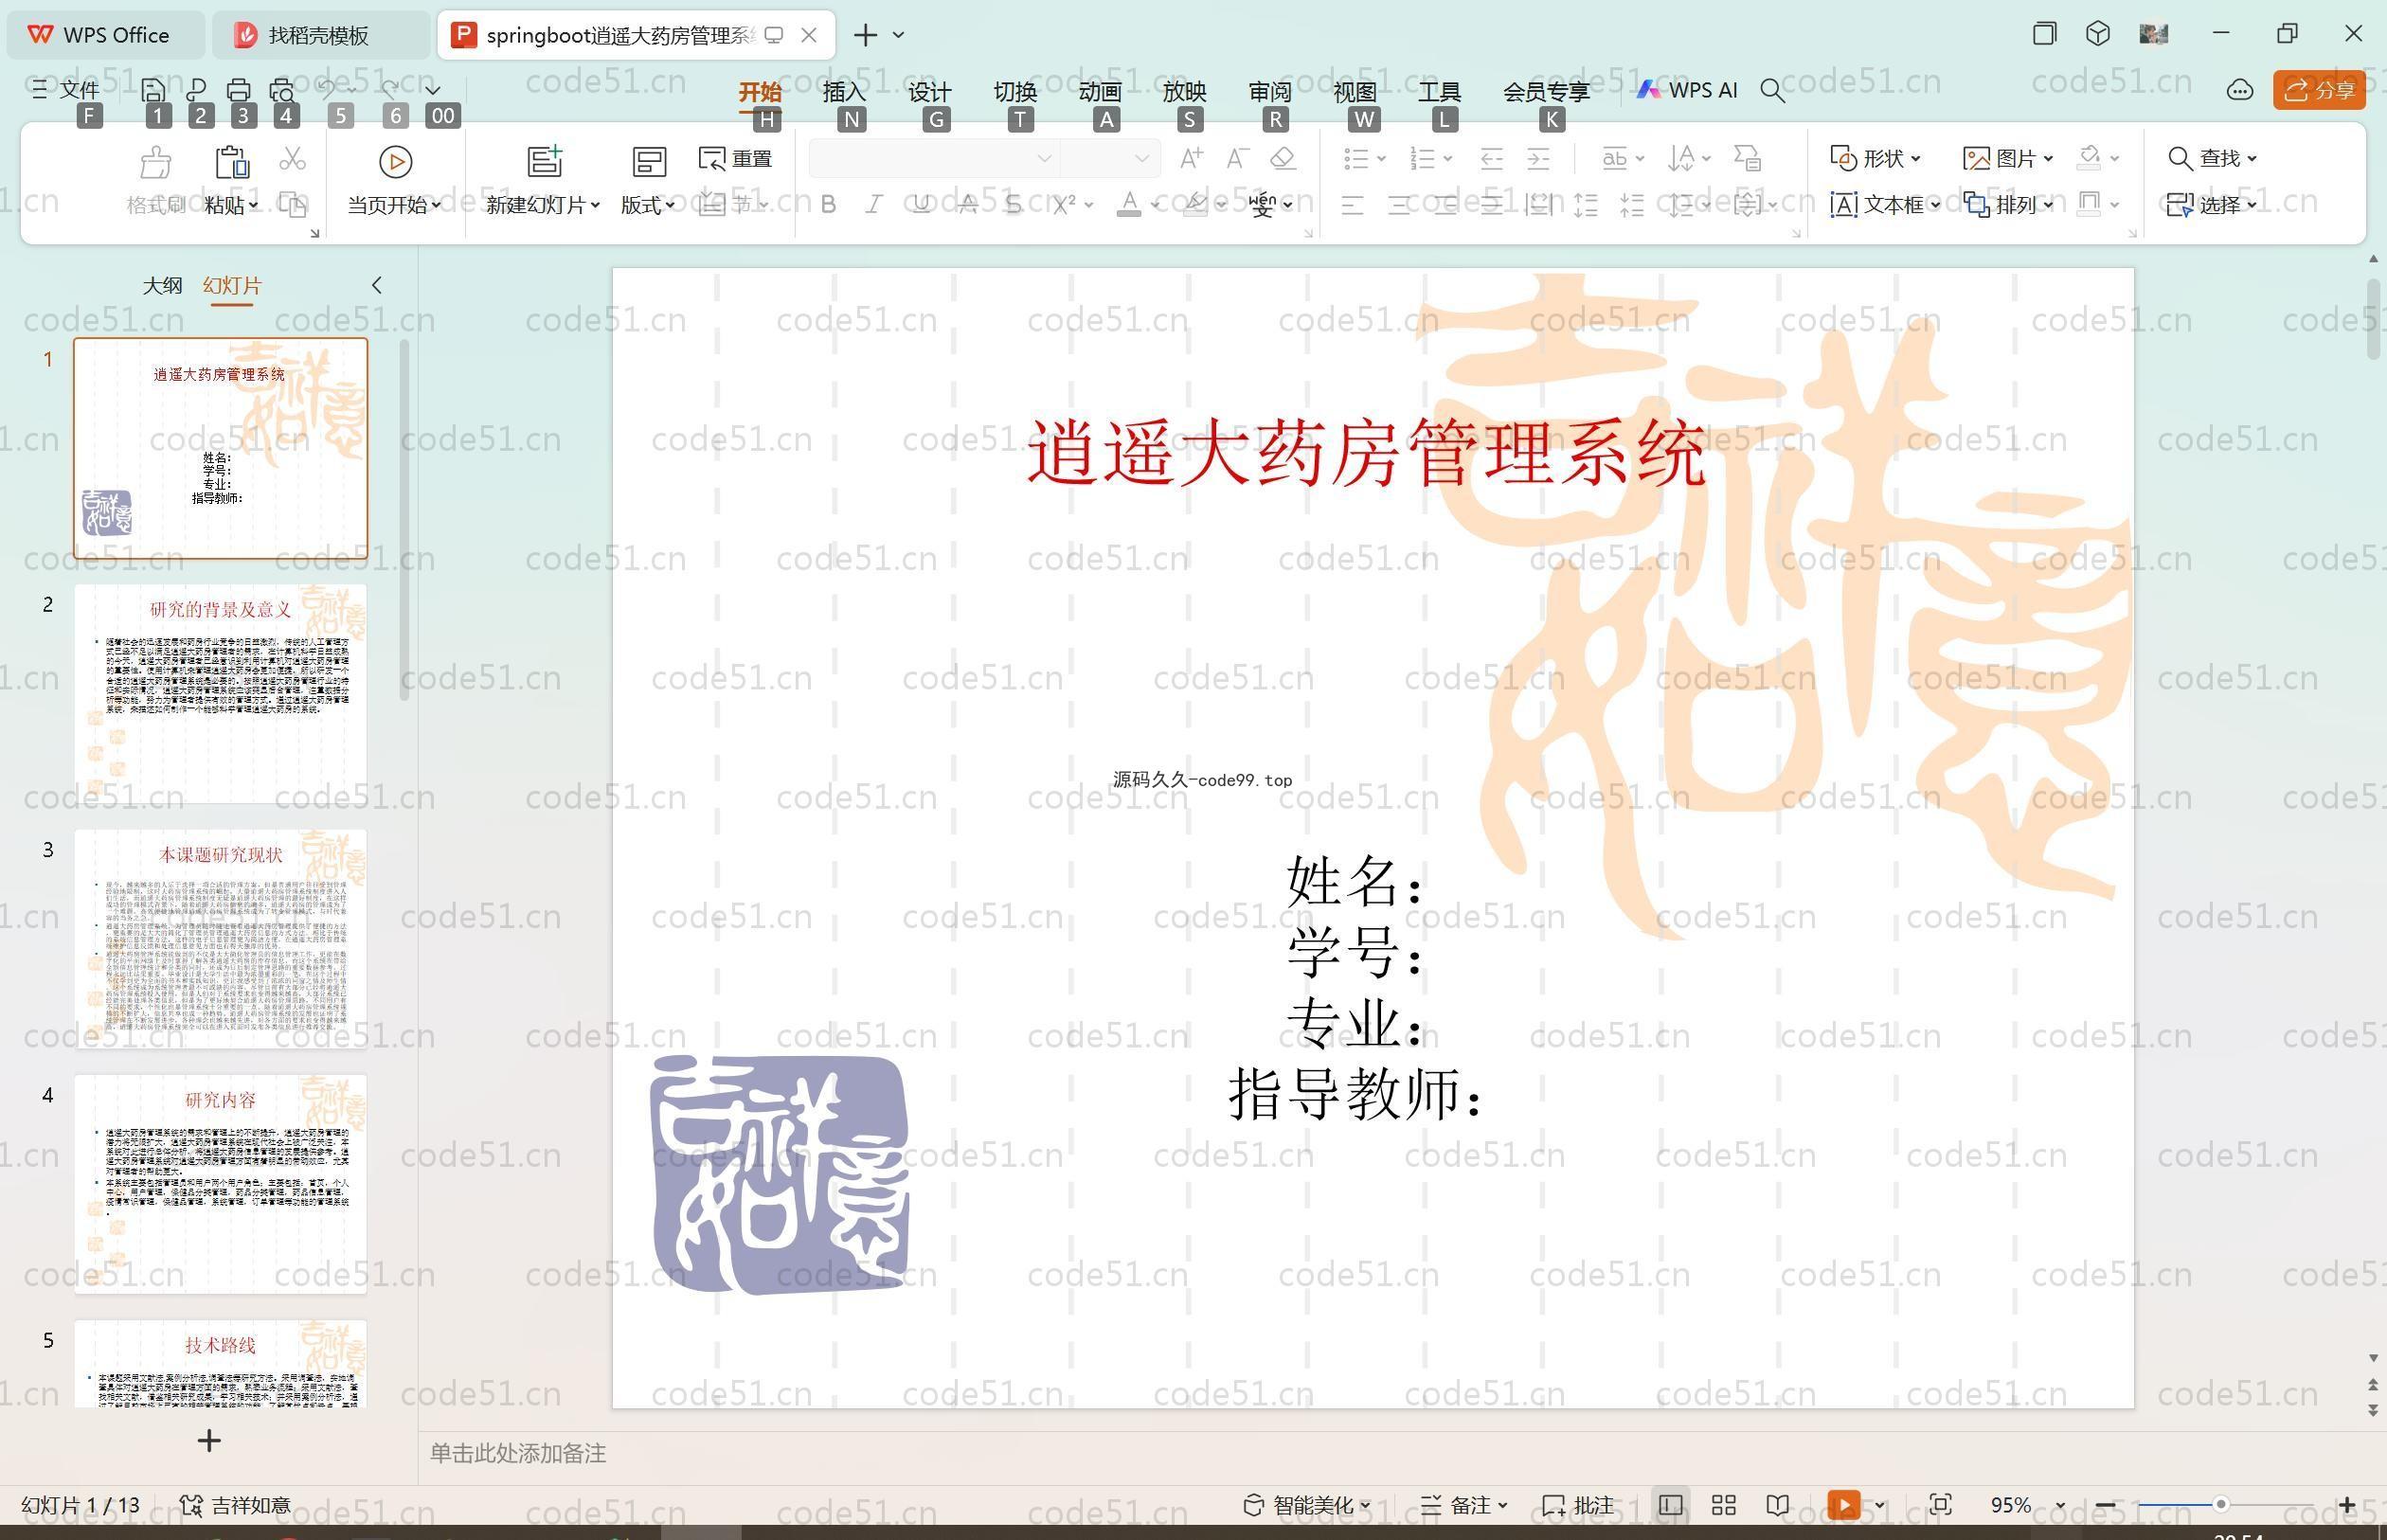The image size is (2387, 1540).
Task: Toggle Bold formatting
Action: coord(828,205)
